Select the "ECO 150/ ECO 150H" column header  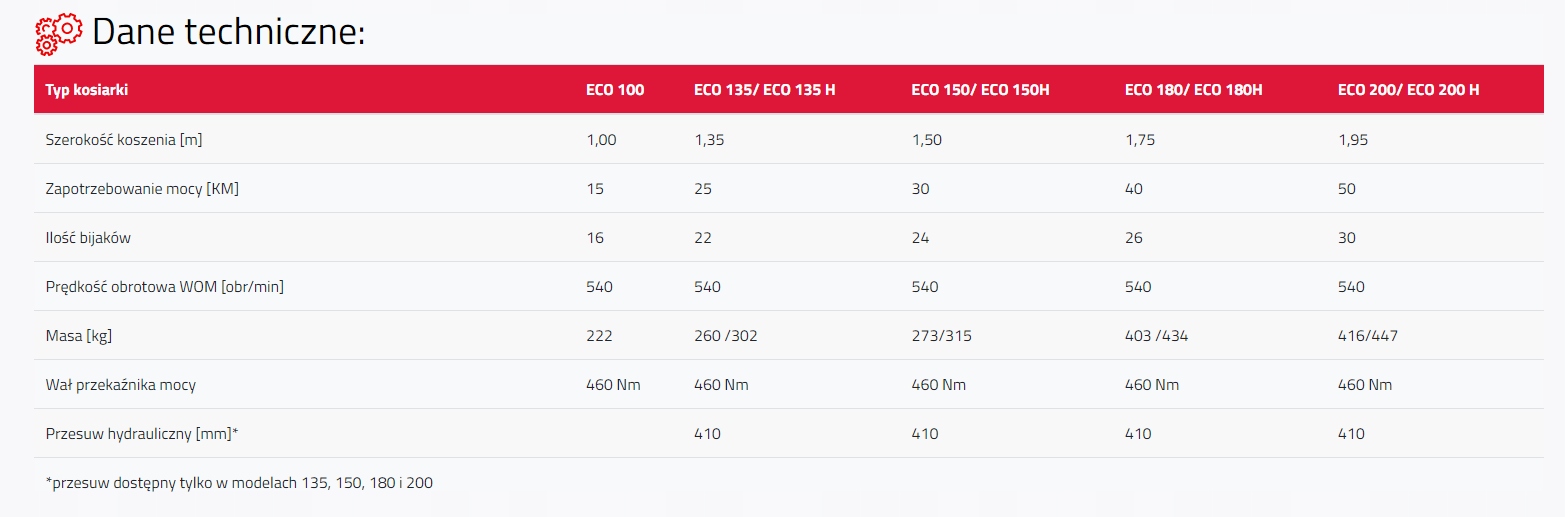(x=980, y=90)
